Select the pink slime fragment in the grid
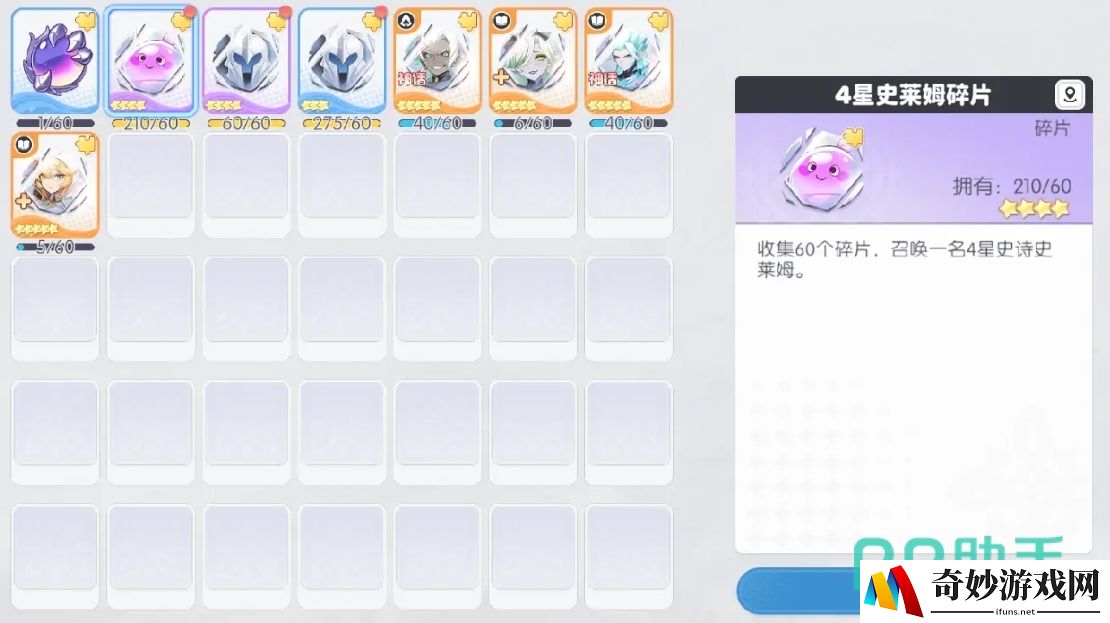Viewport: 1110px width, 623px height. point(150,61)
